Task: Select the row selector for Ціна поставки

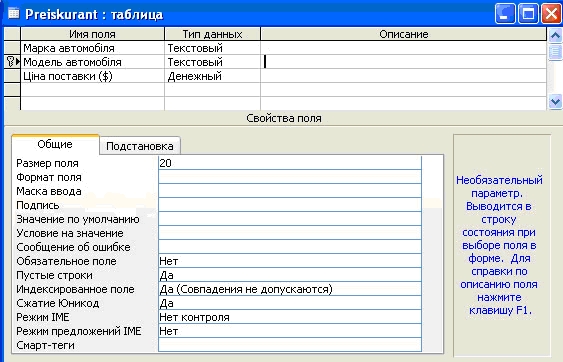Action: [12, 76]
